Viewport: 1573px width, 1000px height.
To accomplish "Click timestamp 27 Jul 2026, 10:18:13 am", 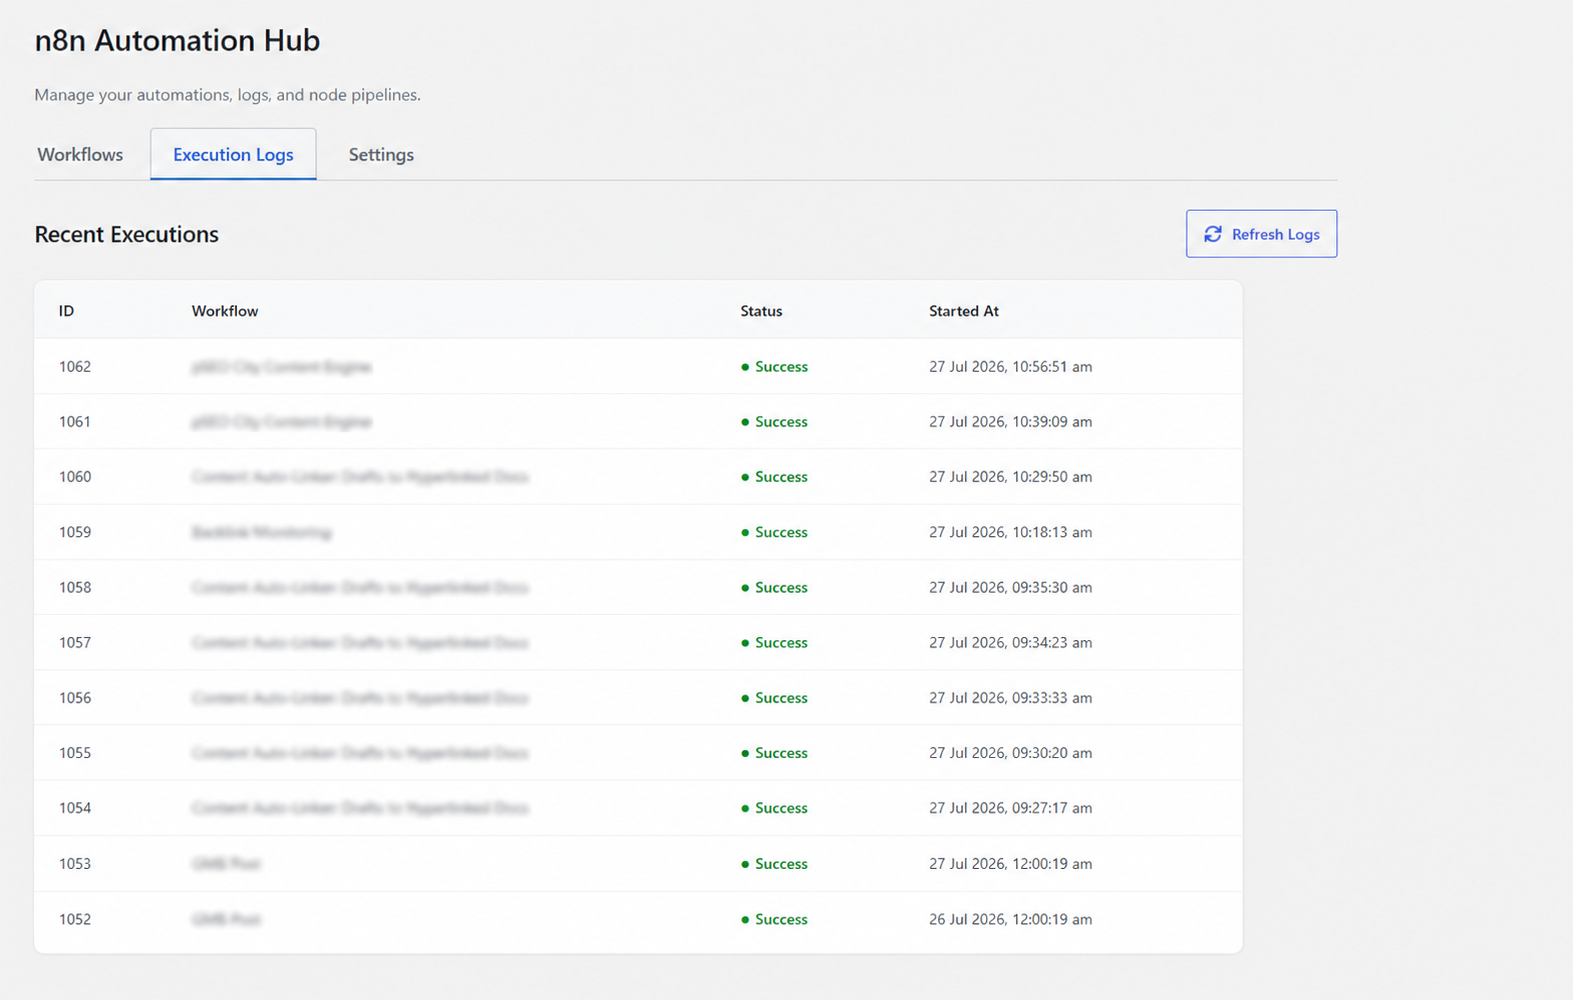I will pyautogui.click(x=1010, y=532).
